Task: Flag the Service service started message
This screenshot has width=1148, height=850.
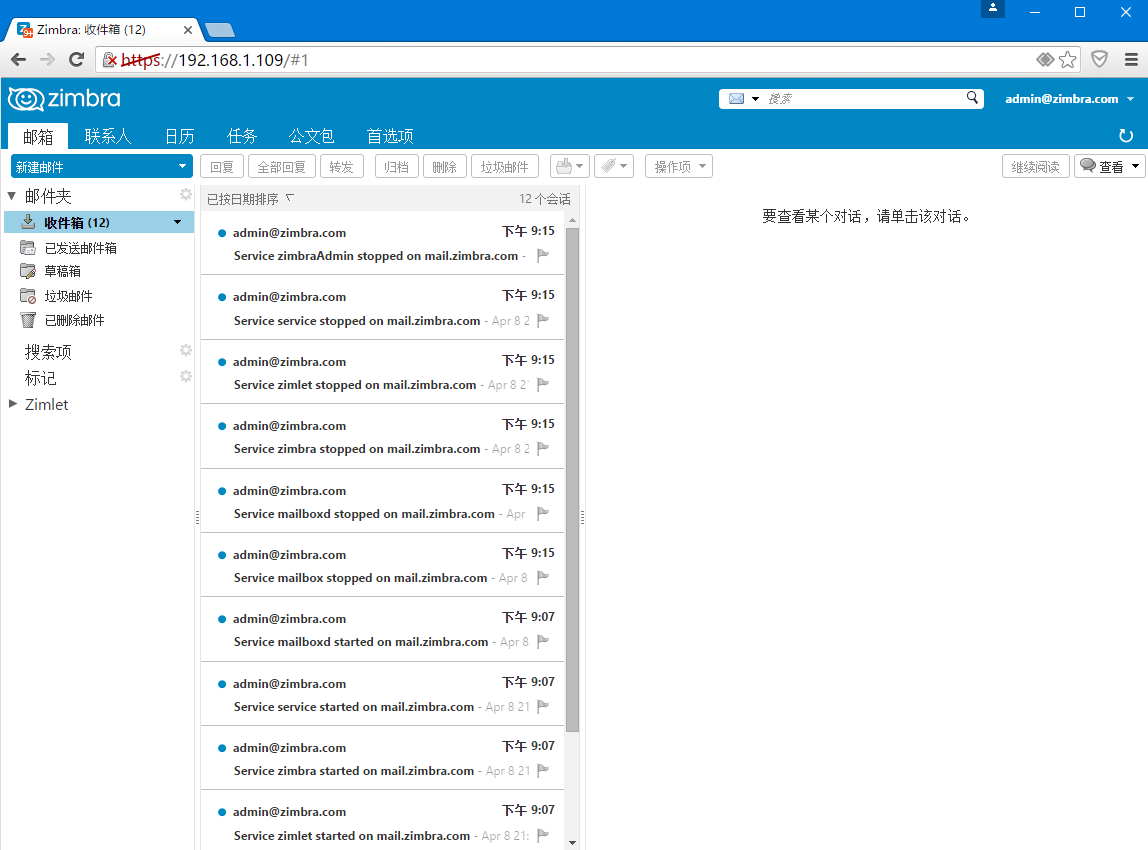Action: [x=543, y=706]
